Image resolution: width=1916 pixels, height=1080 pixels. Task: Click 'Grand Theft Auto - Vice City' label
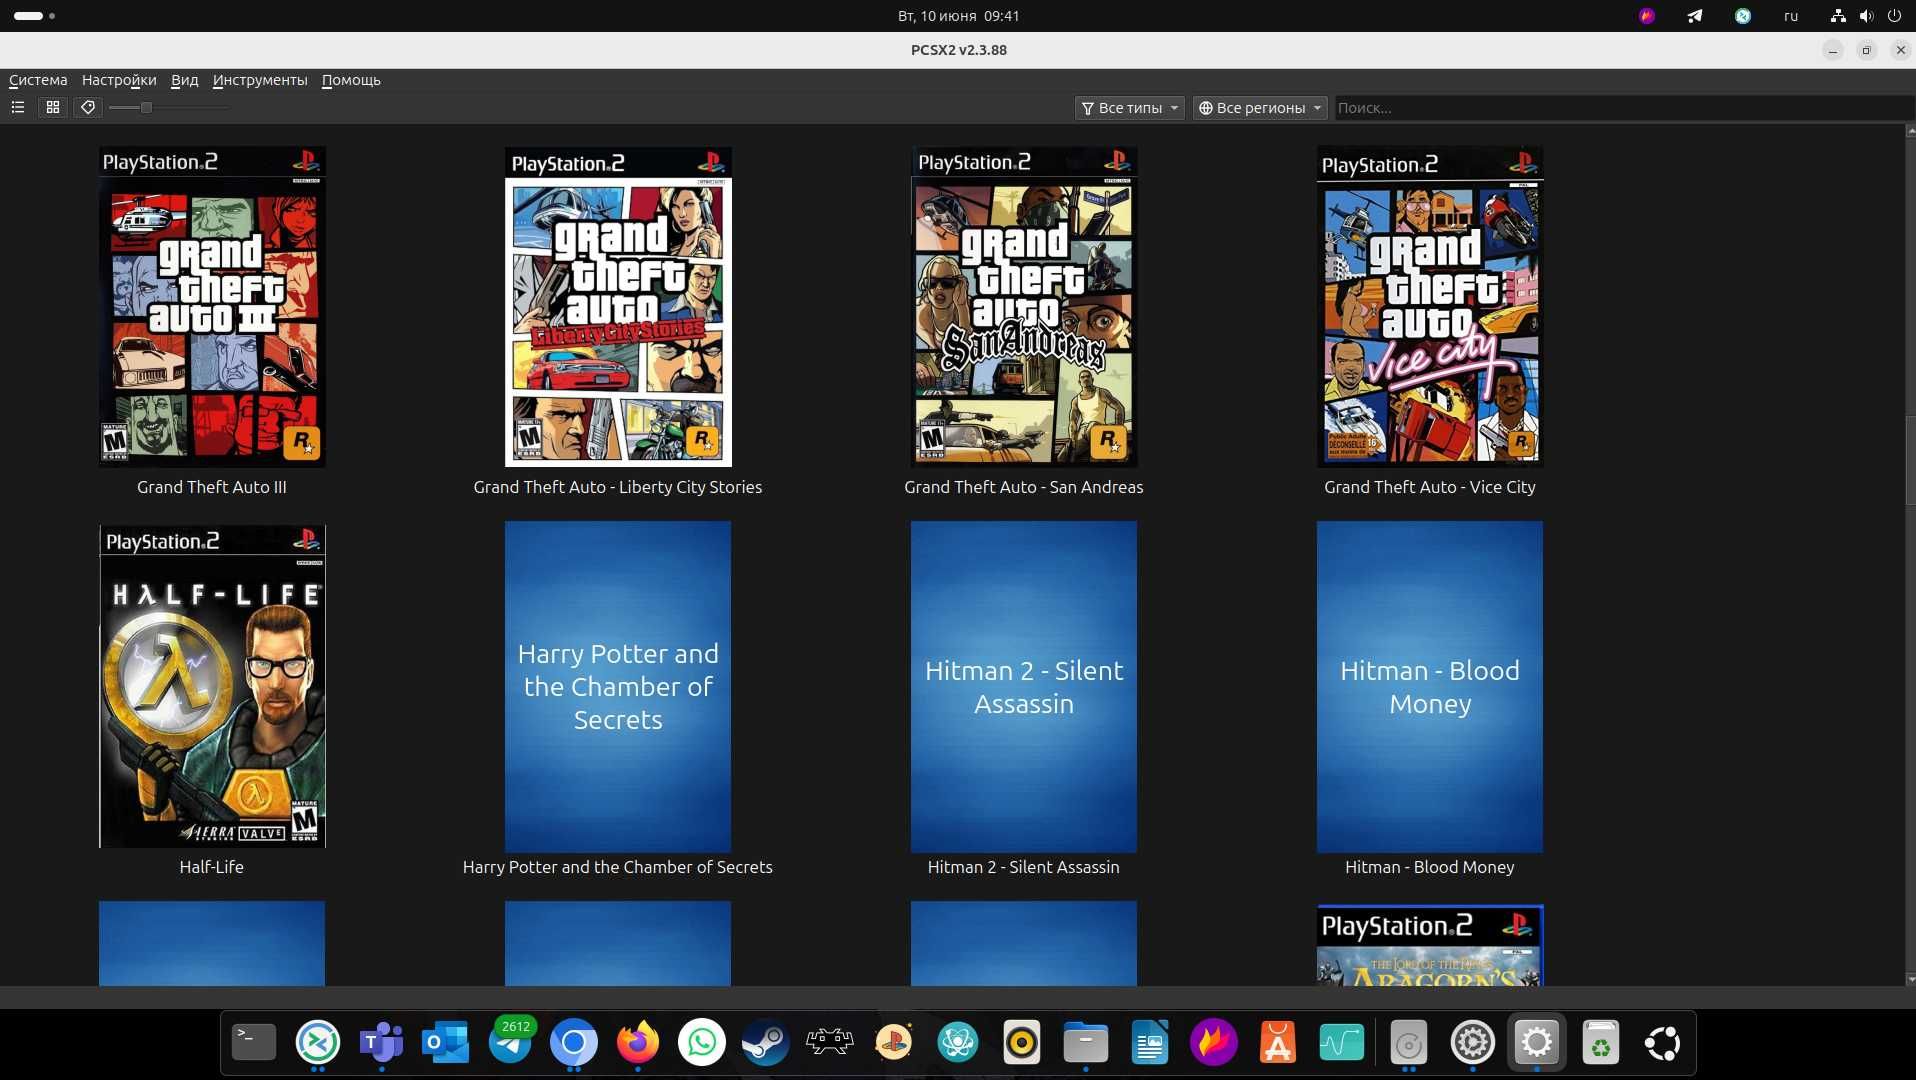point(1430,487)
